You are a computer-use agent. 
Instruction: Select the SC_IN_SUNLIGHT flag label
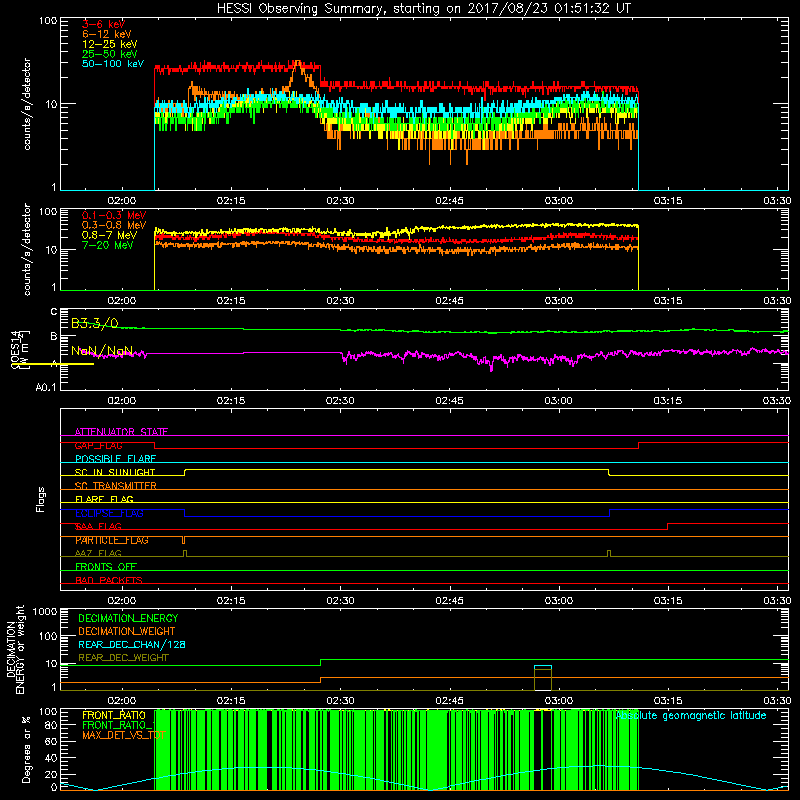115,472
